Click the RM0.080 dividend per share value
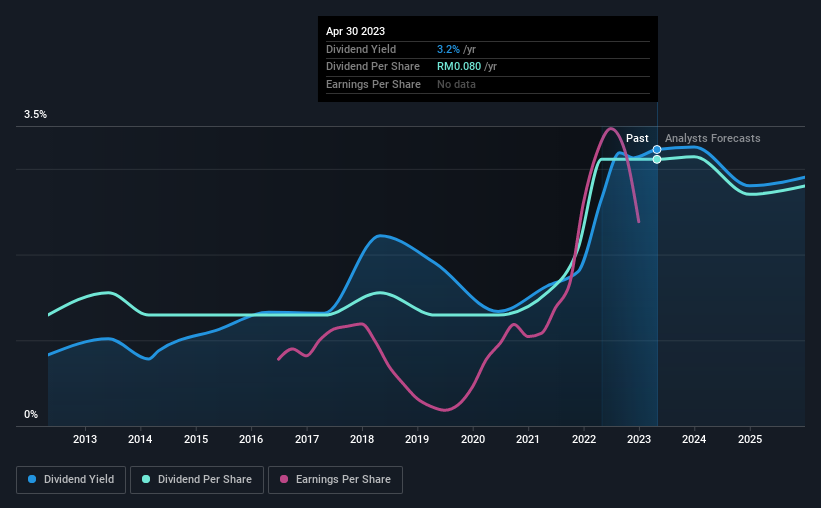The width and height of the screenshot is (821, 508). pyautogui.click(x=459, y=67)
